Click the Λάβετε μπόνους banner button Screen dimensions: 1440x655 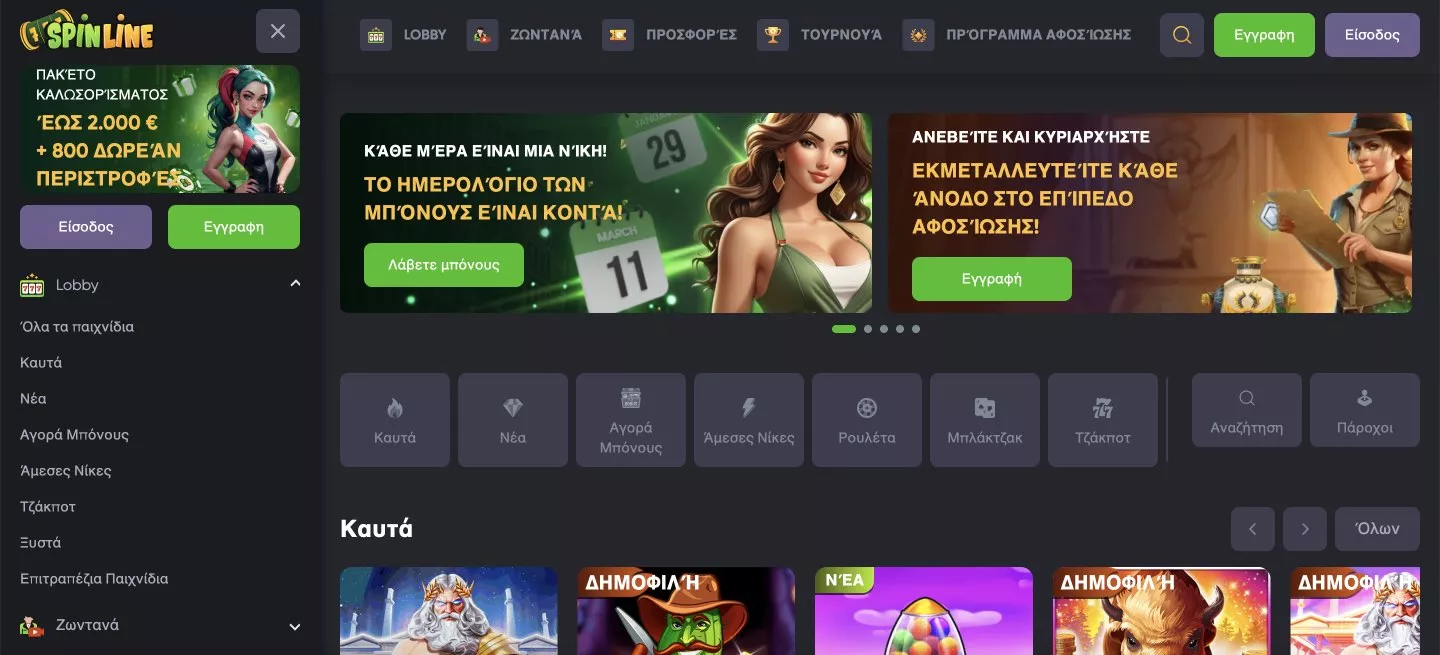(x=444, y=265)
